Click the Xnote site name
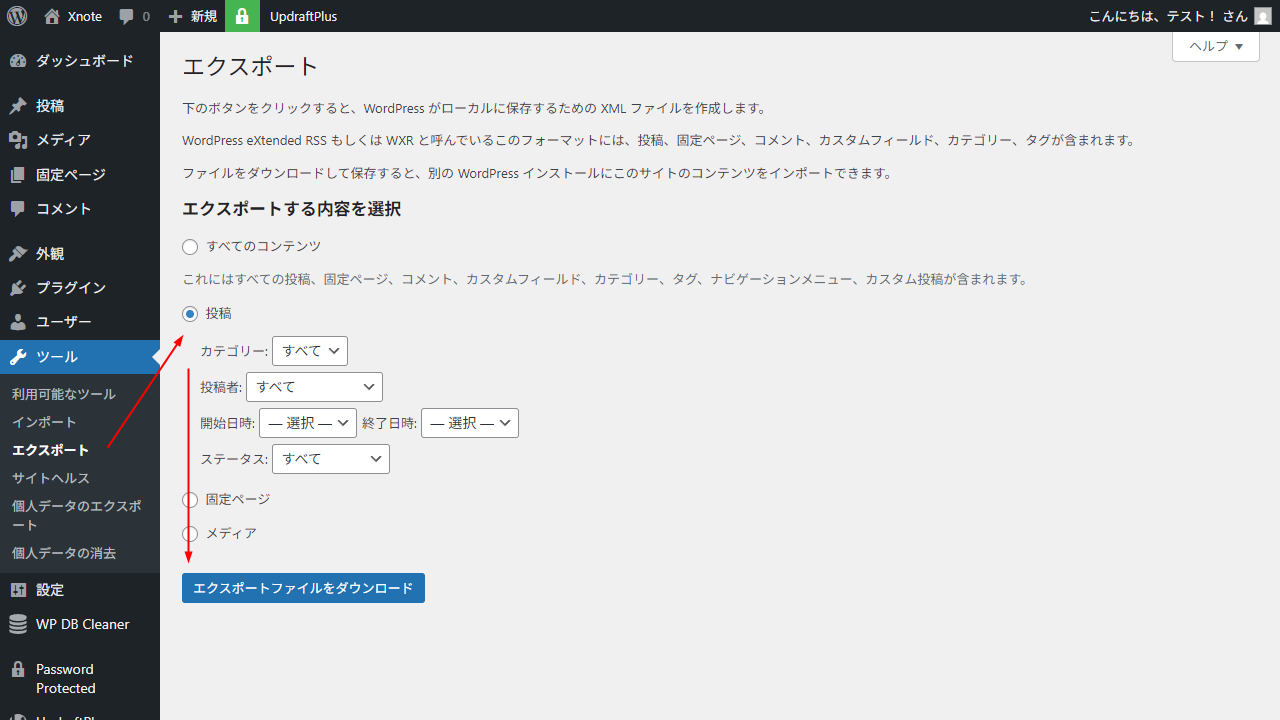 [x=85, y=16]
